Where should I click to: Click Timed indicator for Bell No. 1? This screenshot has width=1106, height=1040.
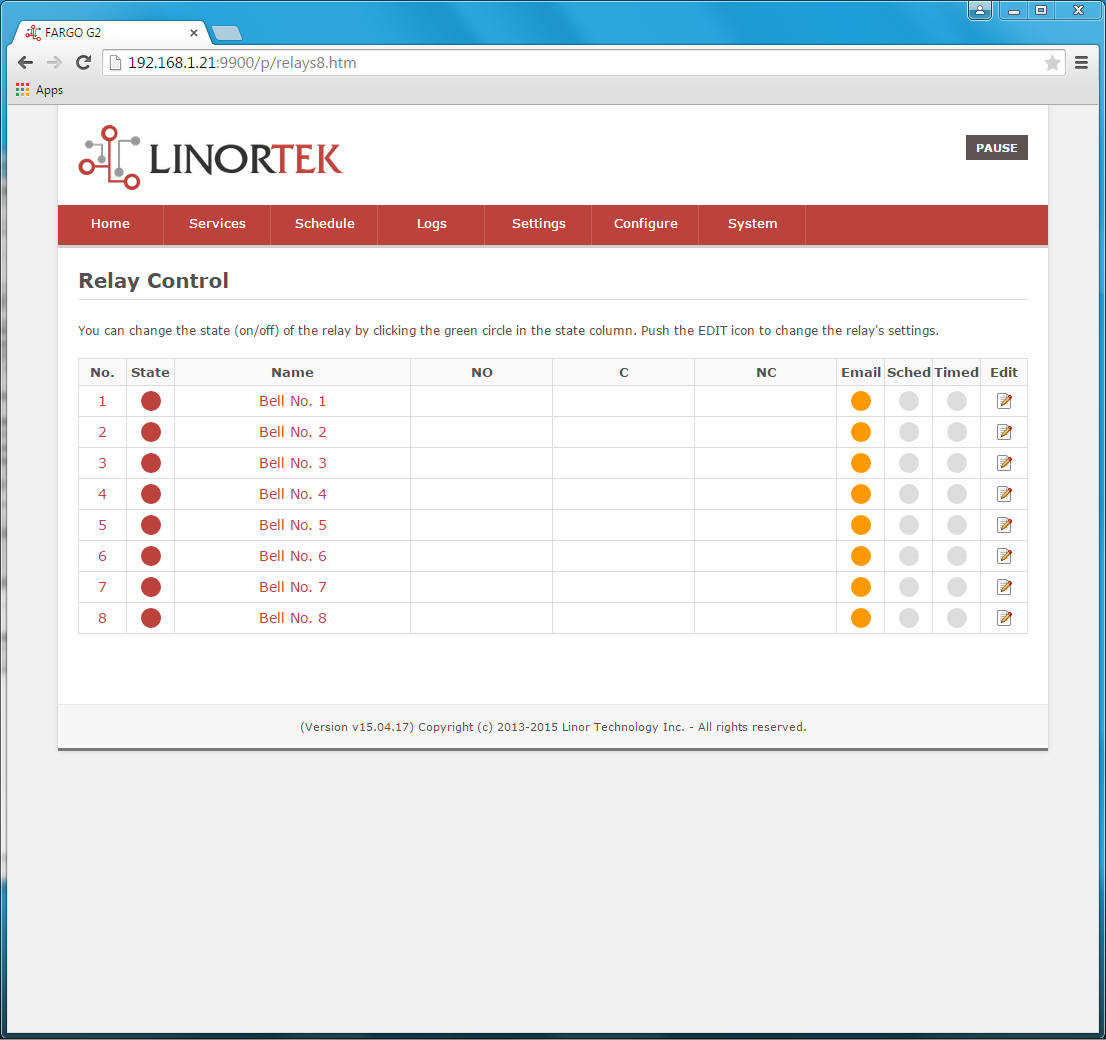(956, 401)
